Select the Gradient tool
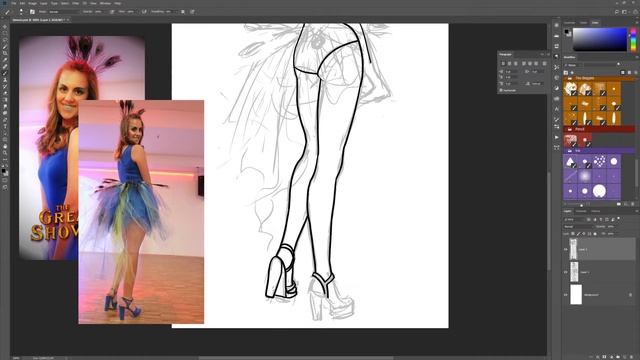This screenshot has width=640, height=360. point(5,100)
